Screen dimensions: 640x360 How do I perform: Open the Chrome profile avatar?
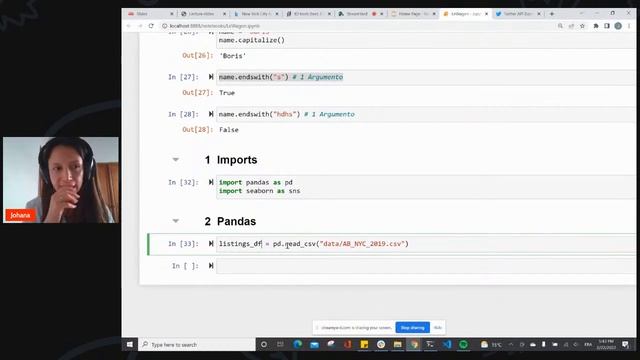[618, 26]
